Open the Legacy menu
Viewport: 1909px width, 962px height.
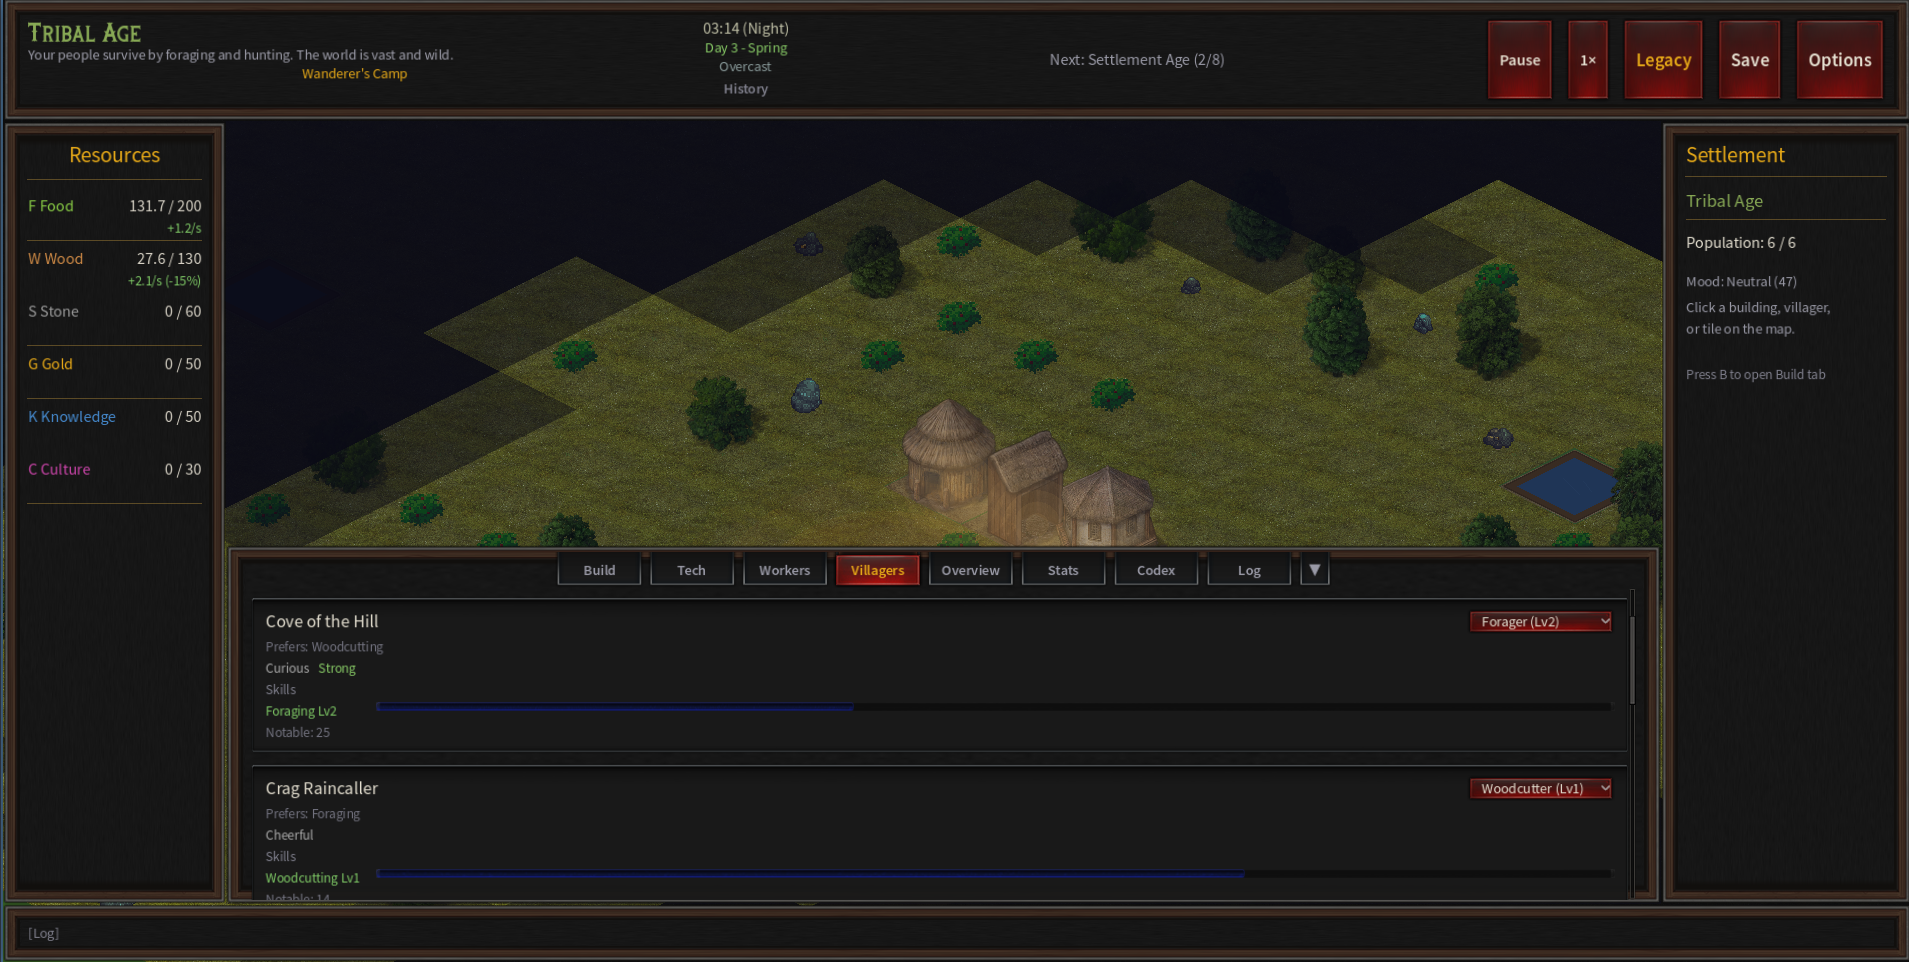[x=1663, y=60]
